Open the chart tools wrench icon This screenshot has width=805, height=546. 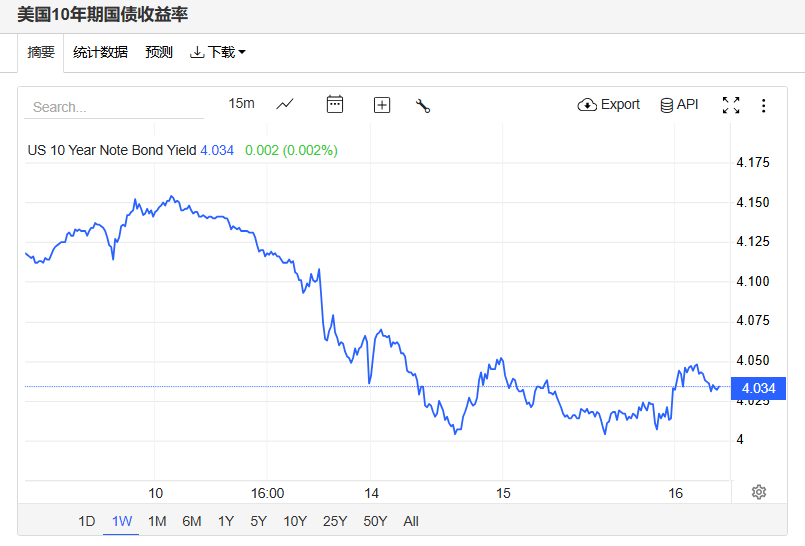423,105
